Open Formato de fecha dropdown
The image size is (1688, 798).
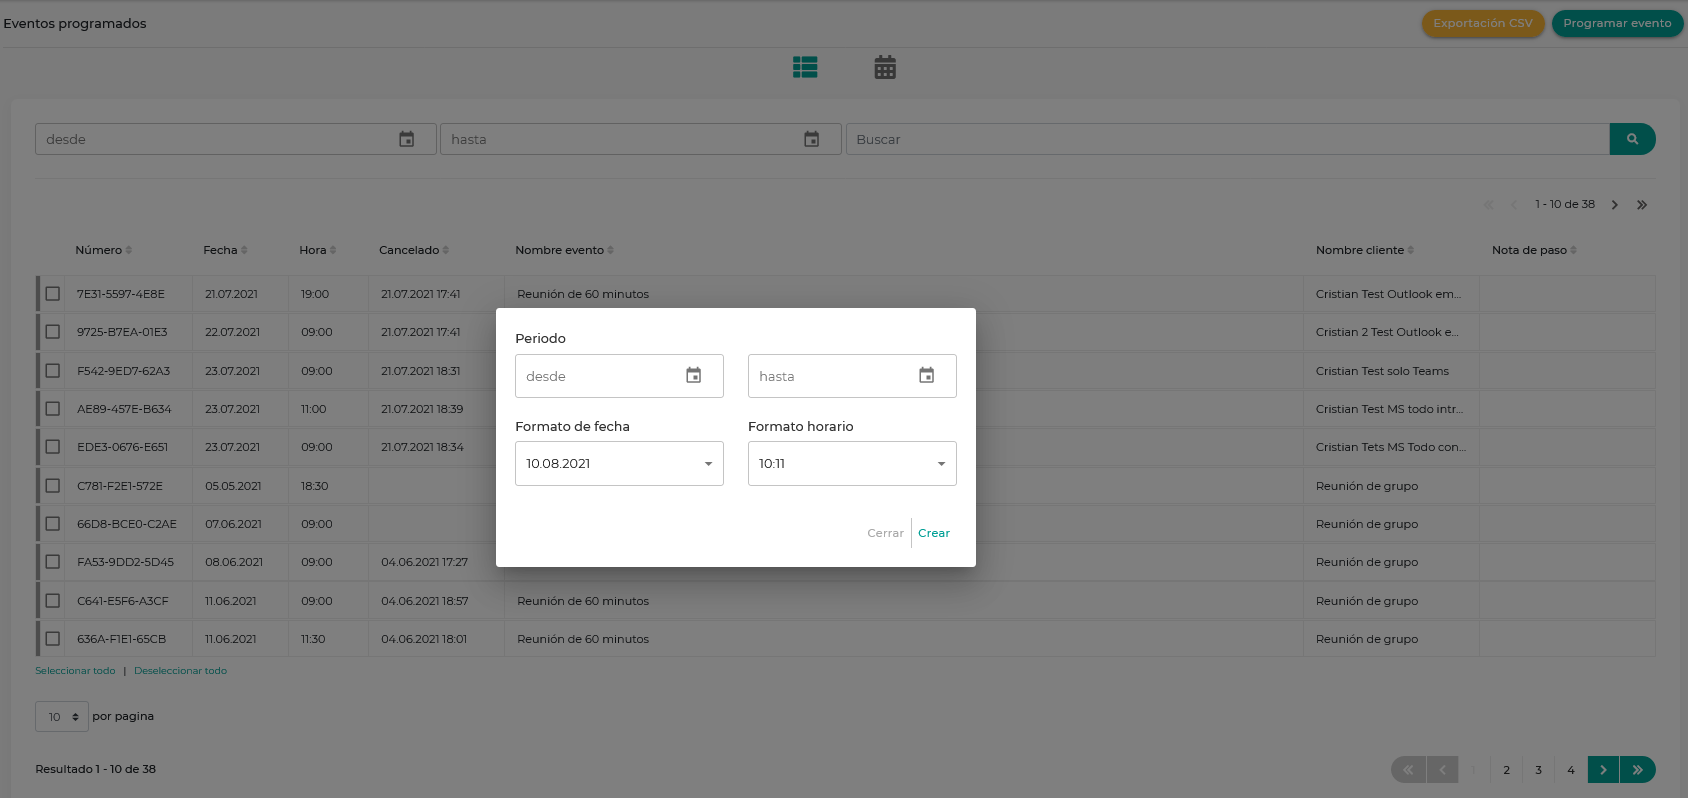tap(619, 463)
